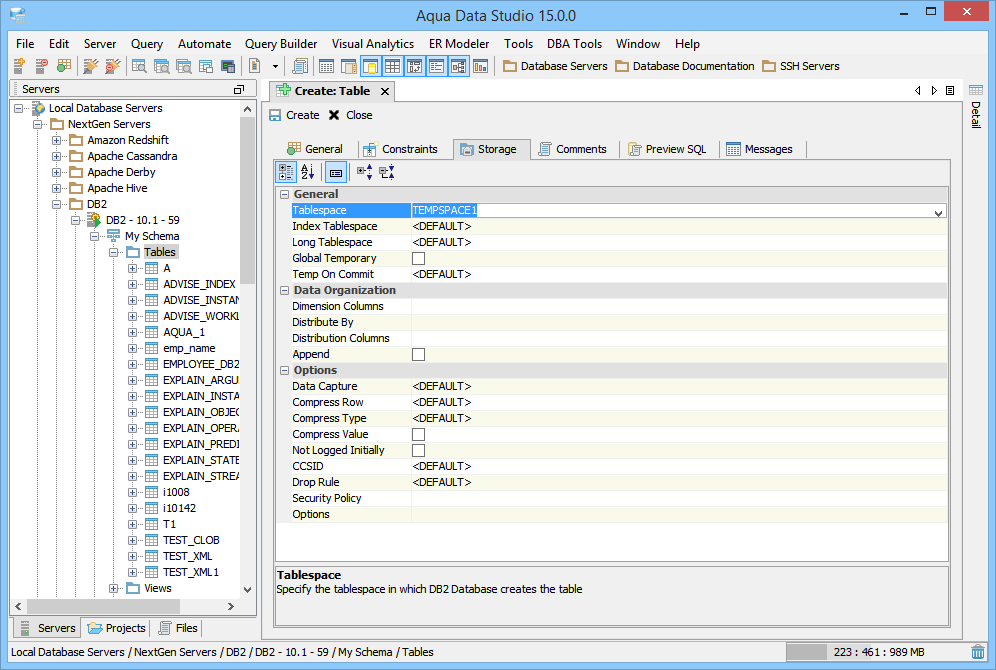Click the Detail panel grid icon at right
The image size is (996, 670).
click(976, 90)
